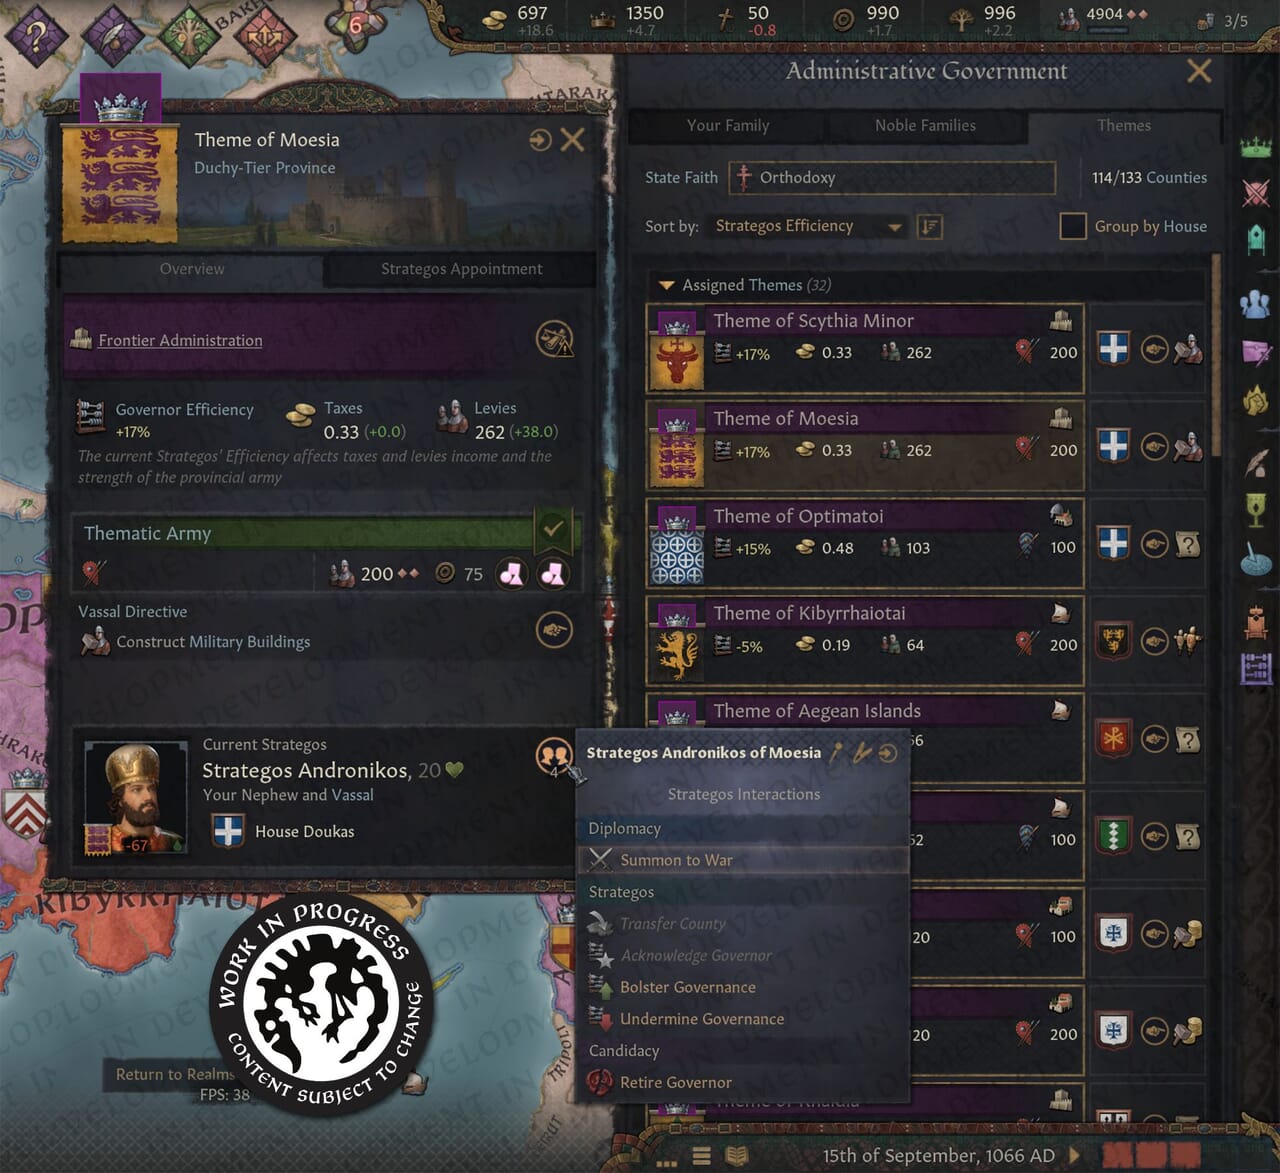This screenshot has height=1173, width=1280.
Task: Open character interactions icon beside Strategos Andronikos
Action: pos(554,755)
